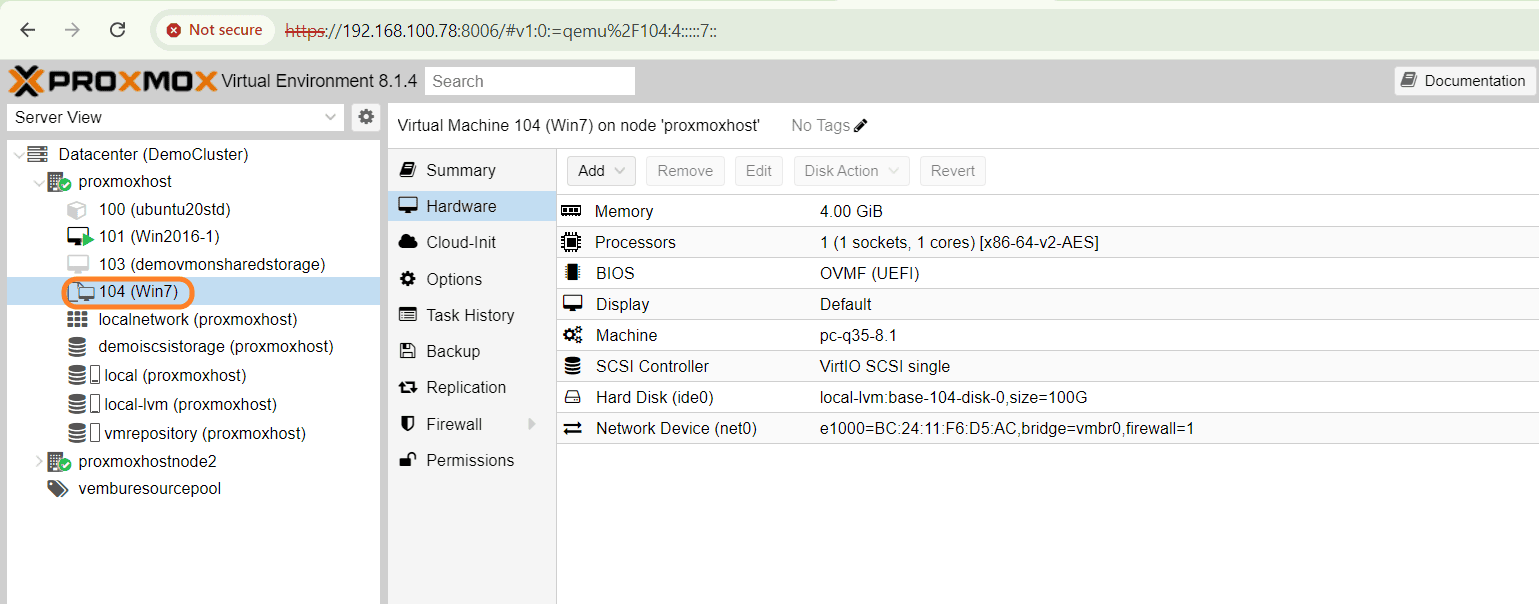Open the Permissions tab
This screenshot has height=604, width=1539.
(472, 460)
